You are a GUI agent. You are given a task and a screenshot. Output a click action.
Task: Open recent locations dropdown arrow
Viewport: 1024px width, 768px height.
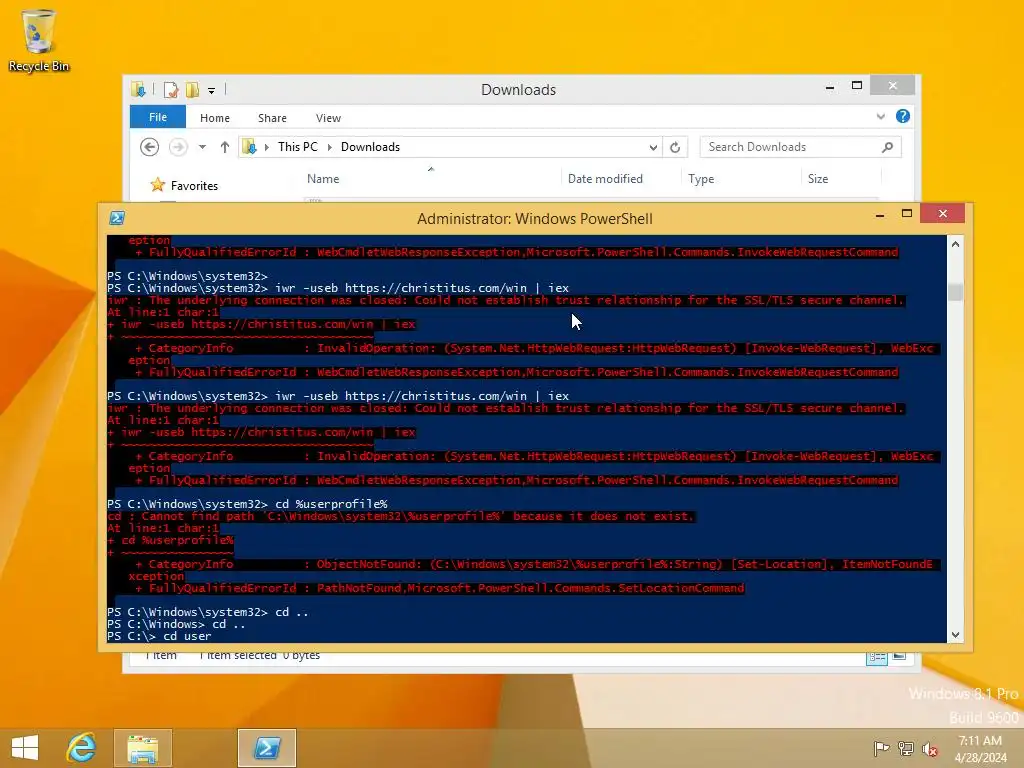pyautogui.click(x=202, y=147)
